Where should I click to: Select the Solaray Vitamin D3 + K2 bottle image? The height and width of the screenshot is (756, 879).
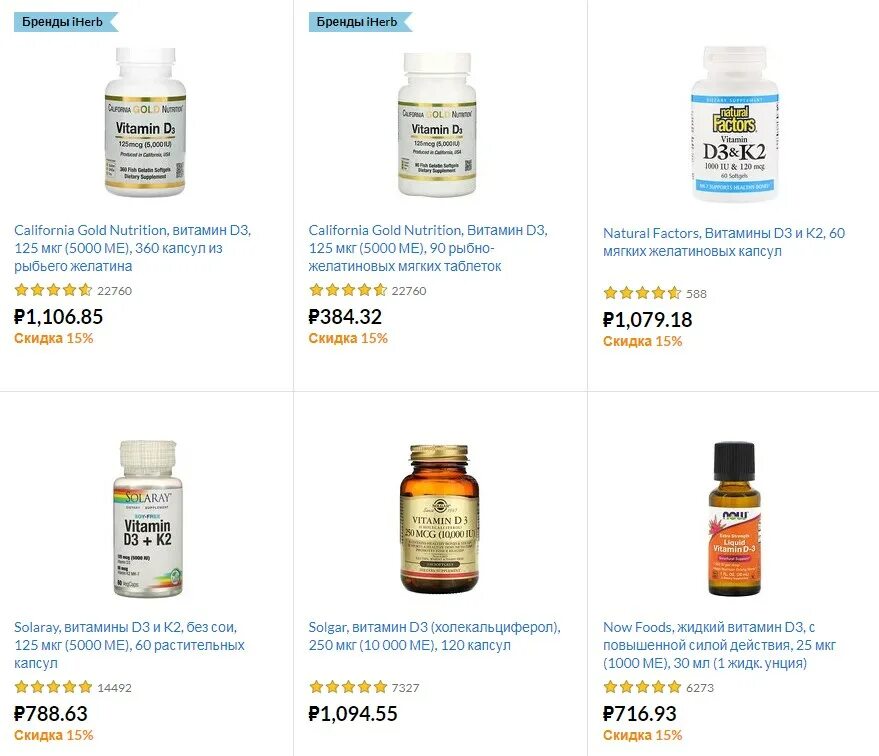[x=148, y=519]
